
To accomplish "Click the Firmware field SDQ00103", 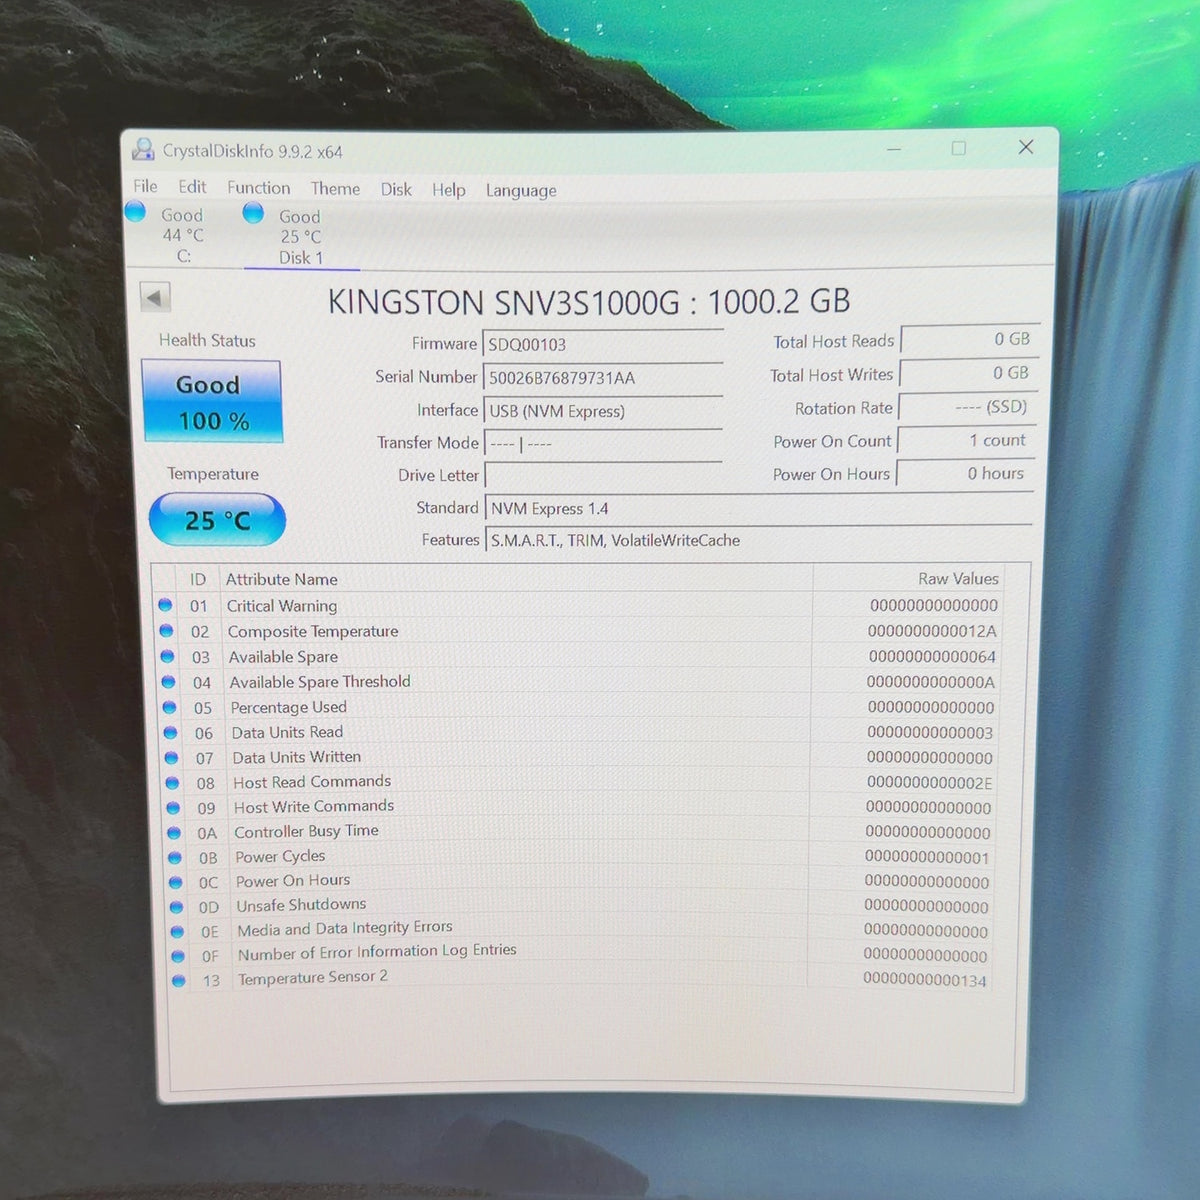I will coord(602,344).
